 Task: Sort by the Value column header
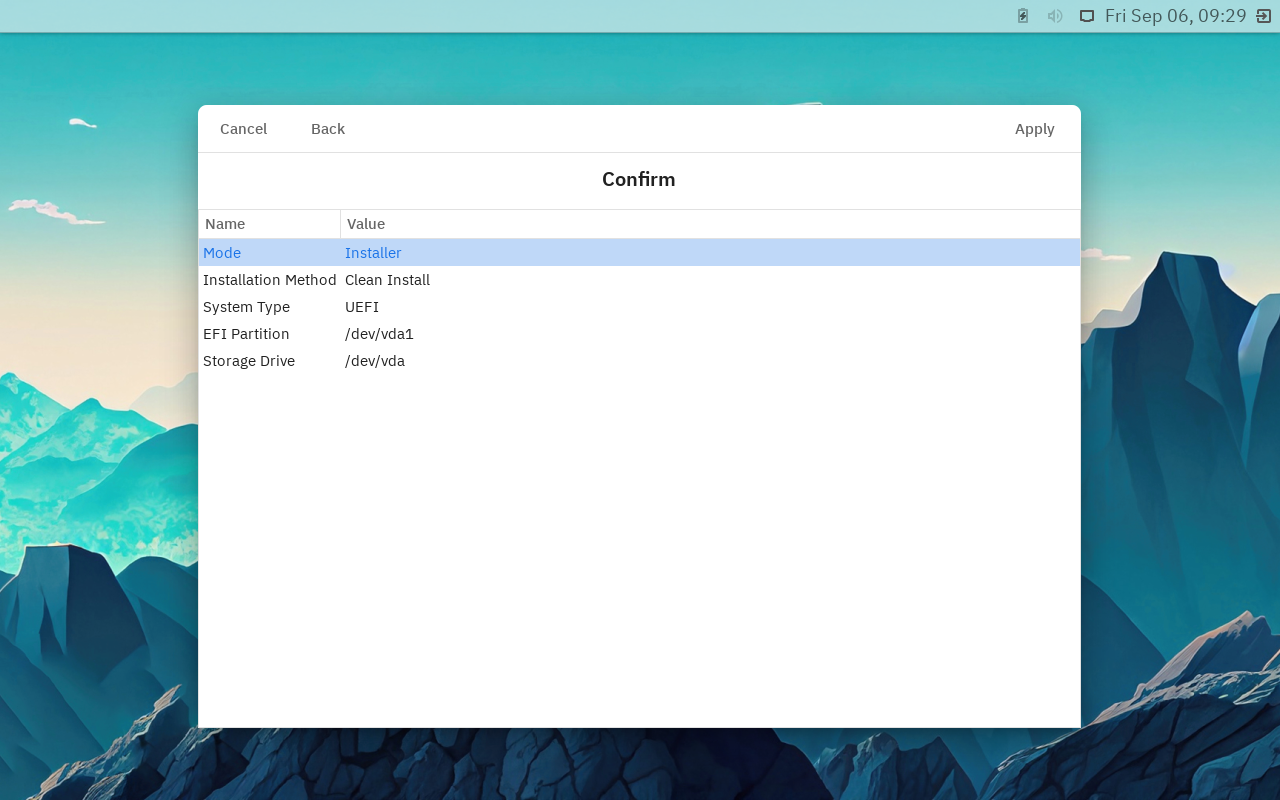(x=710, y=224)
